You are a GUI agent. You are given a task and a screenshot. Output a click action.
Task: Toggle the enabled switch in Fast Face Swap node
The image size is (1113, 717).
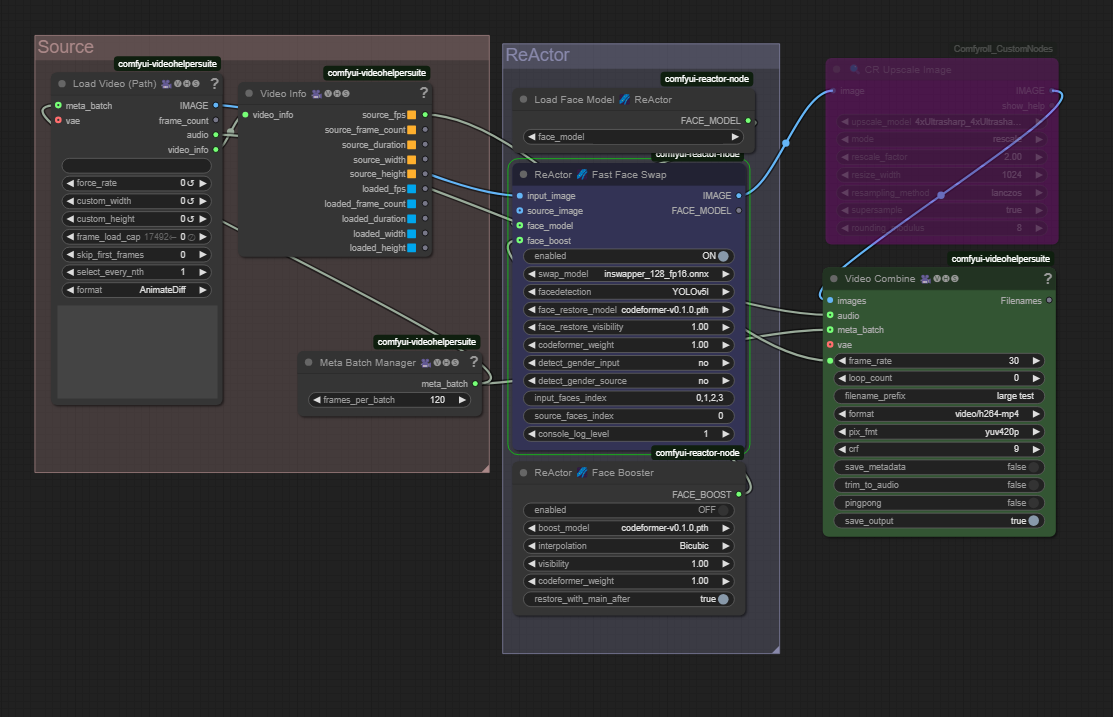click(x=723, y=256)
